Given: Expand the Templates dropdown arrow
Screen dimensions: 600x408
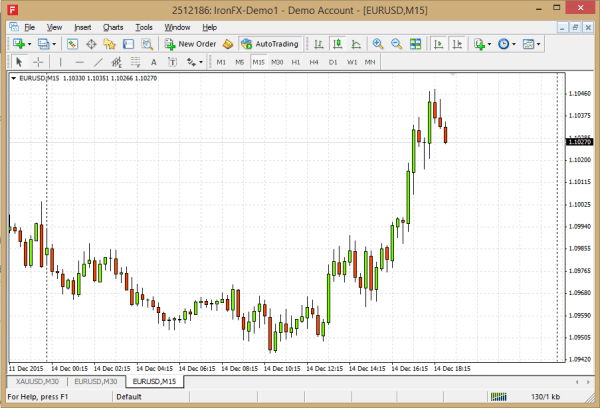Looking at the screenshot, I should pos(538,44).
